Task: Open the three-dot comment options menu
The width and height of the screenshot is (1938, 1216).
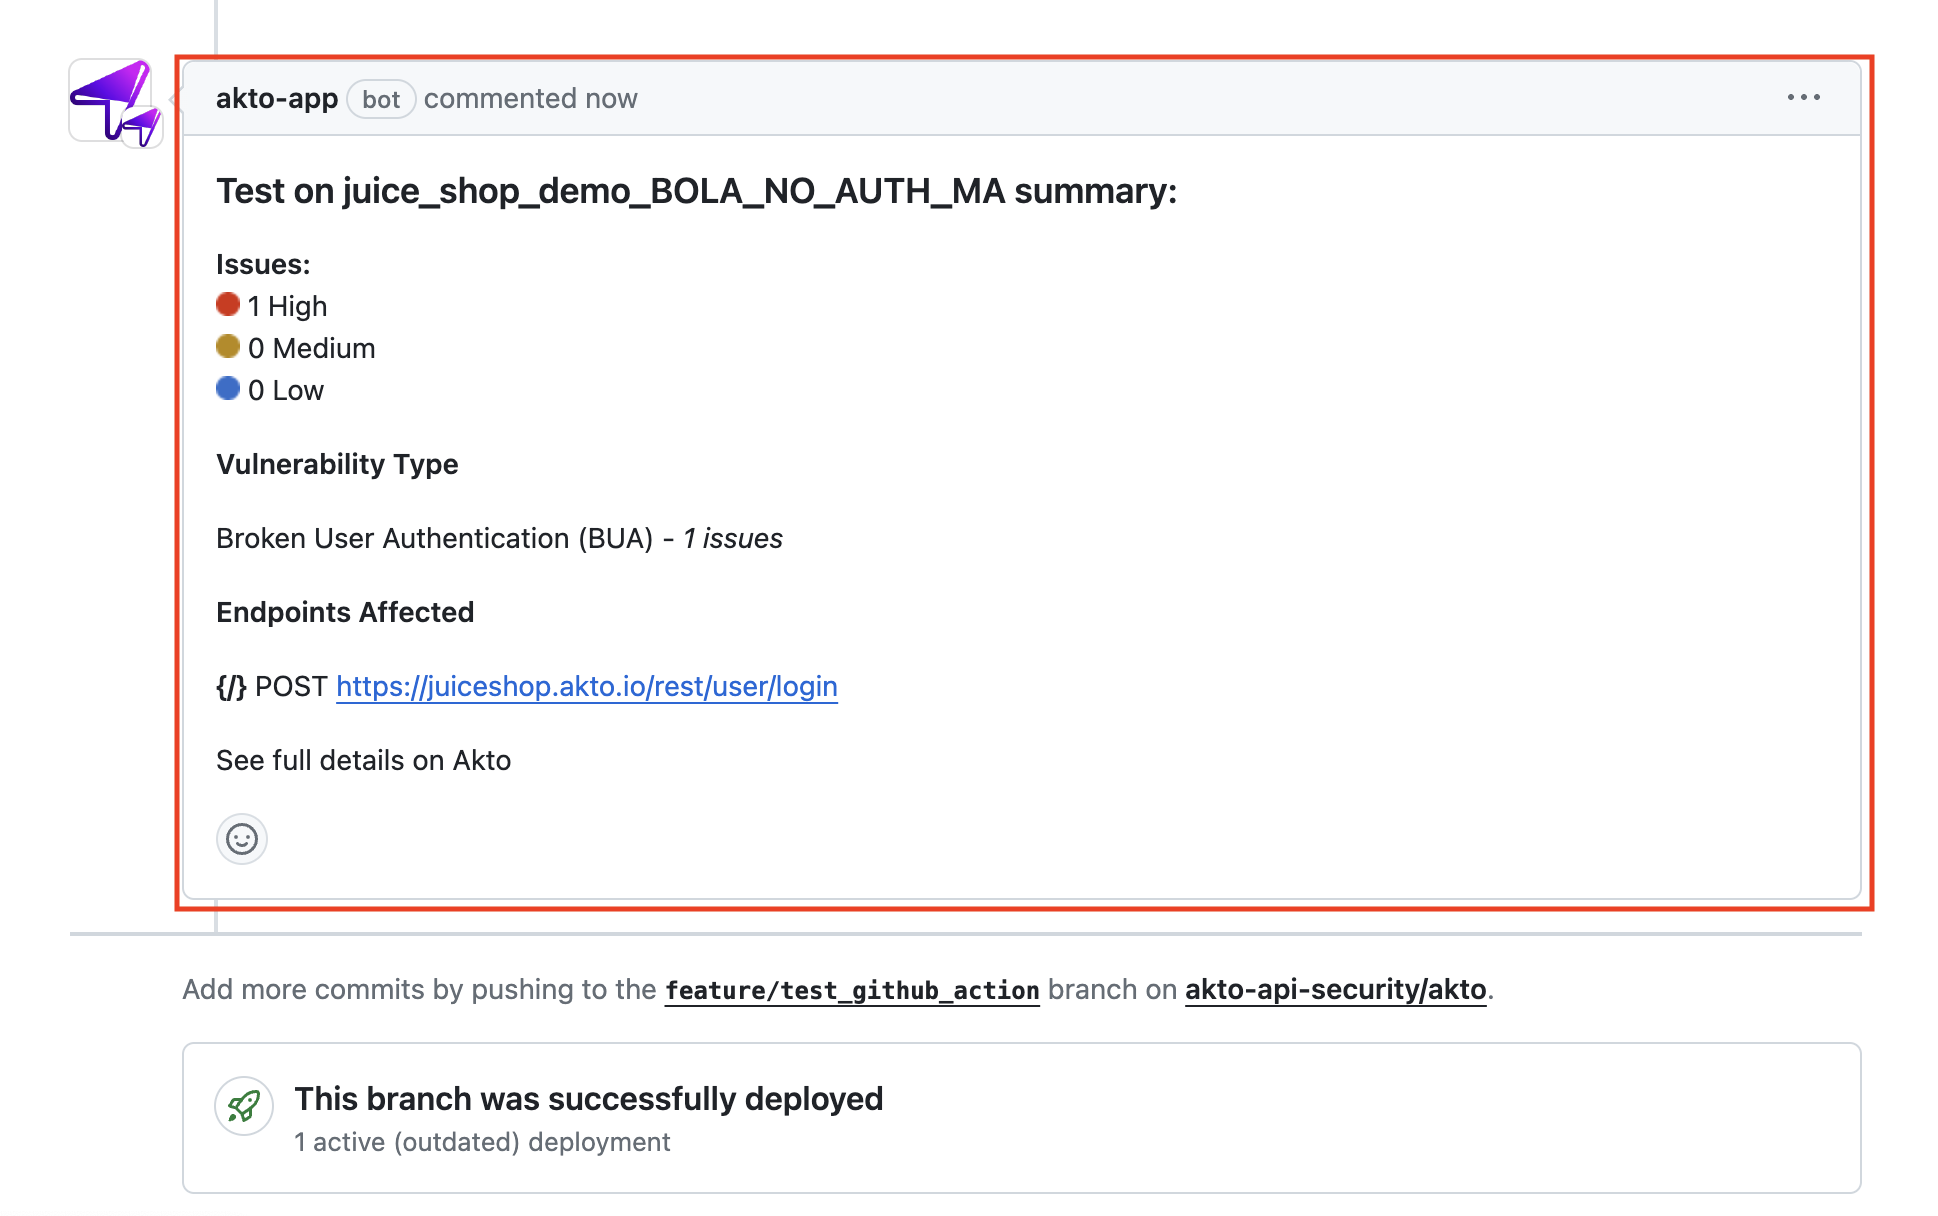Action: click(x=1803, y=98)
